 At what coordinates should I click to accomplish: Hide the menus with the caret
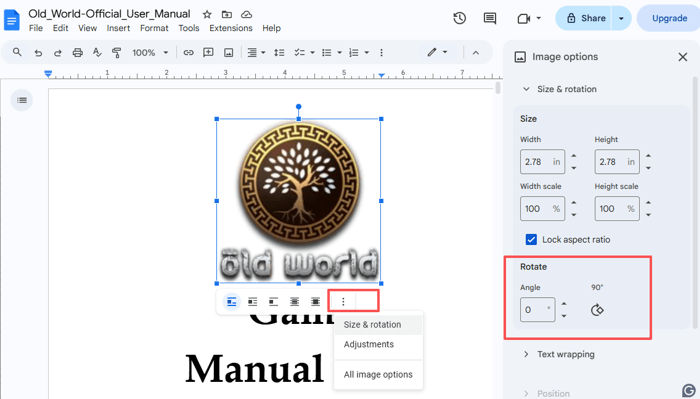click(476, 53)
